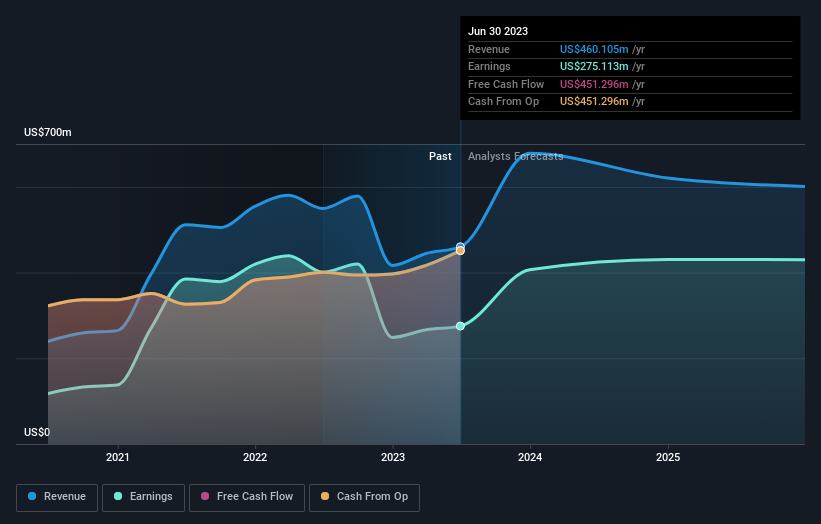Click the 2021 x-axis label
Image resolution: width=821 pixels, height=524 pixels.
coord(117,457)
